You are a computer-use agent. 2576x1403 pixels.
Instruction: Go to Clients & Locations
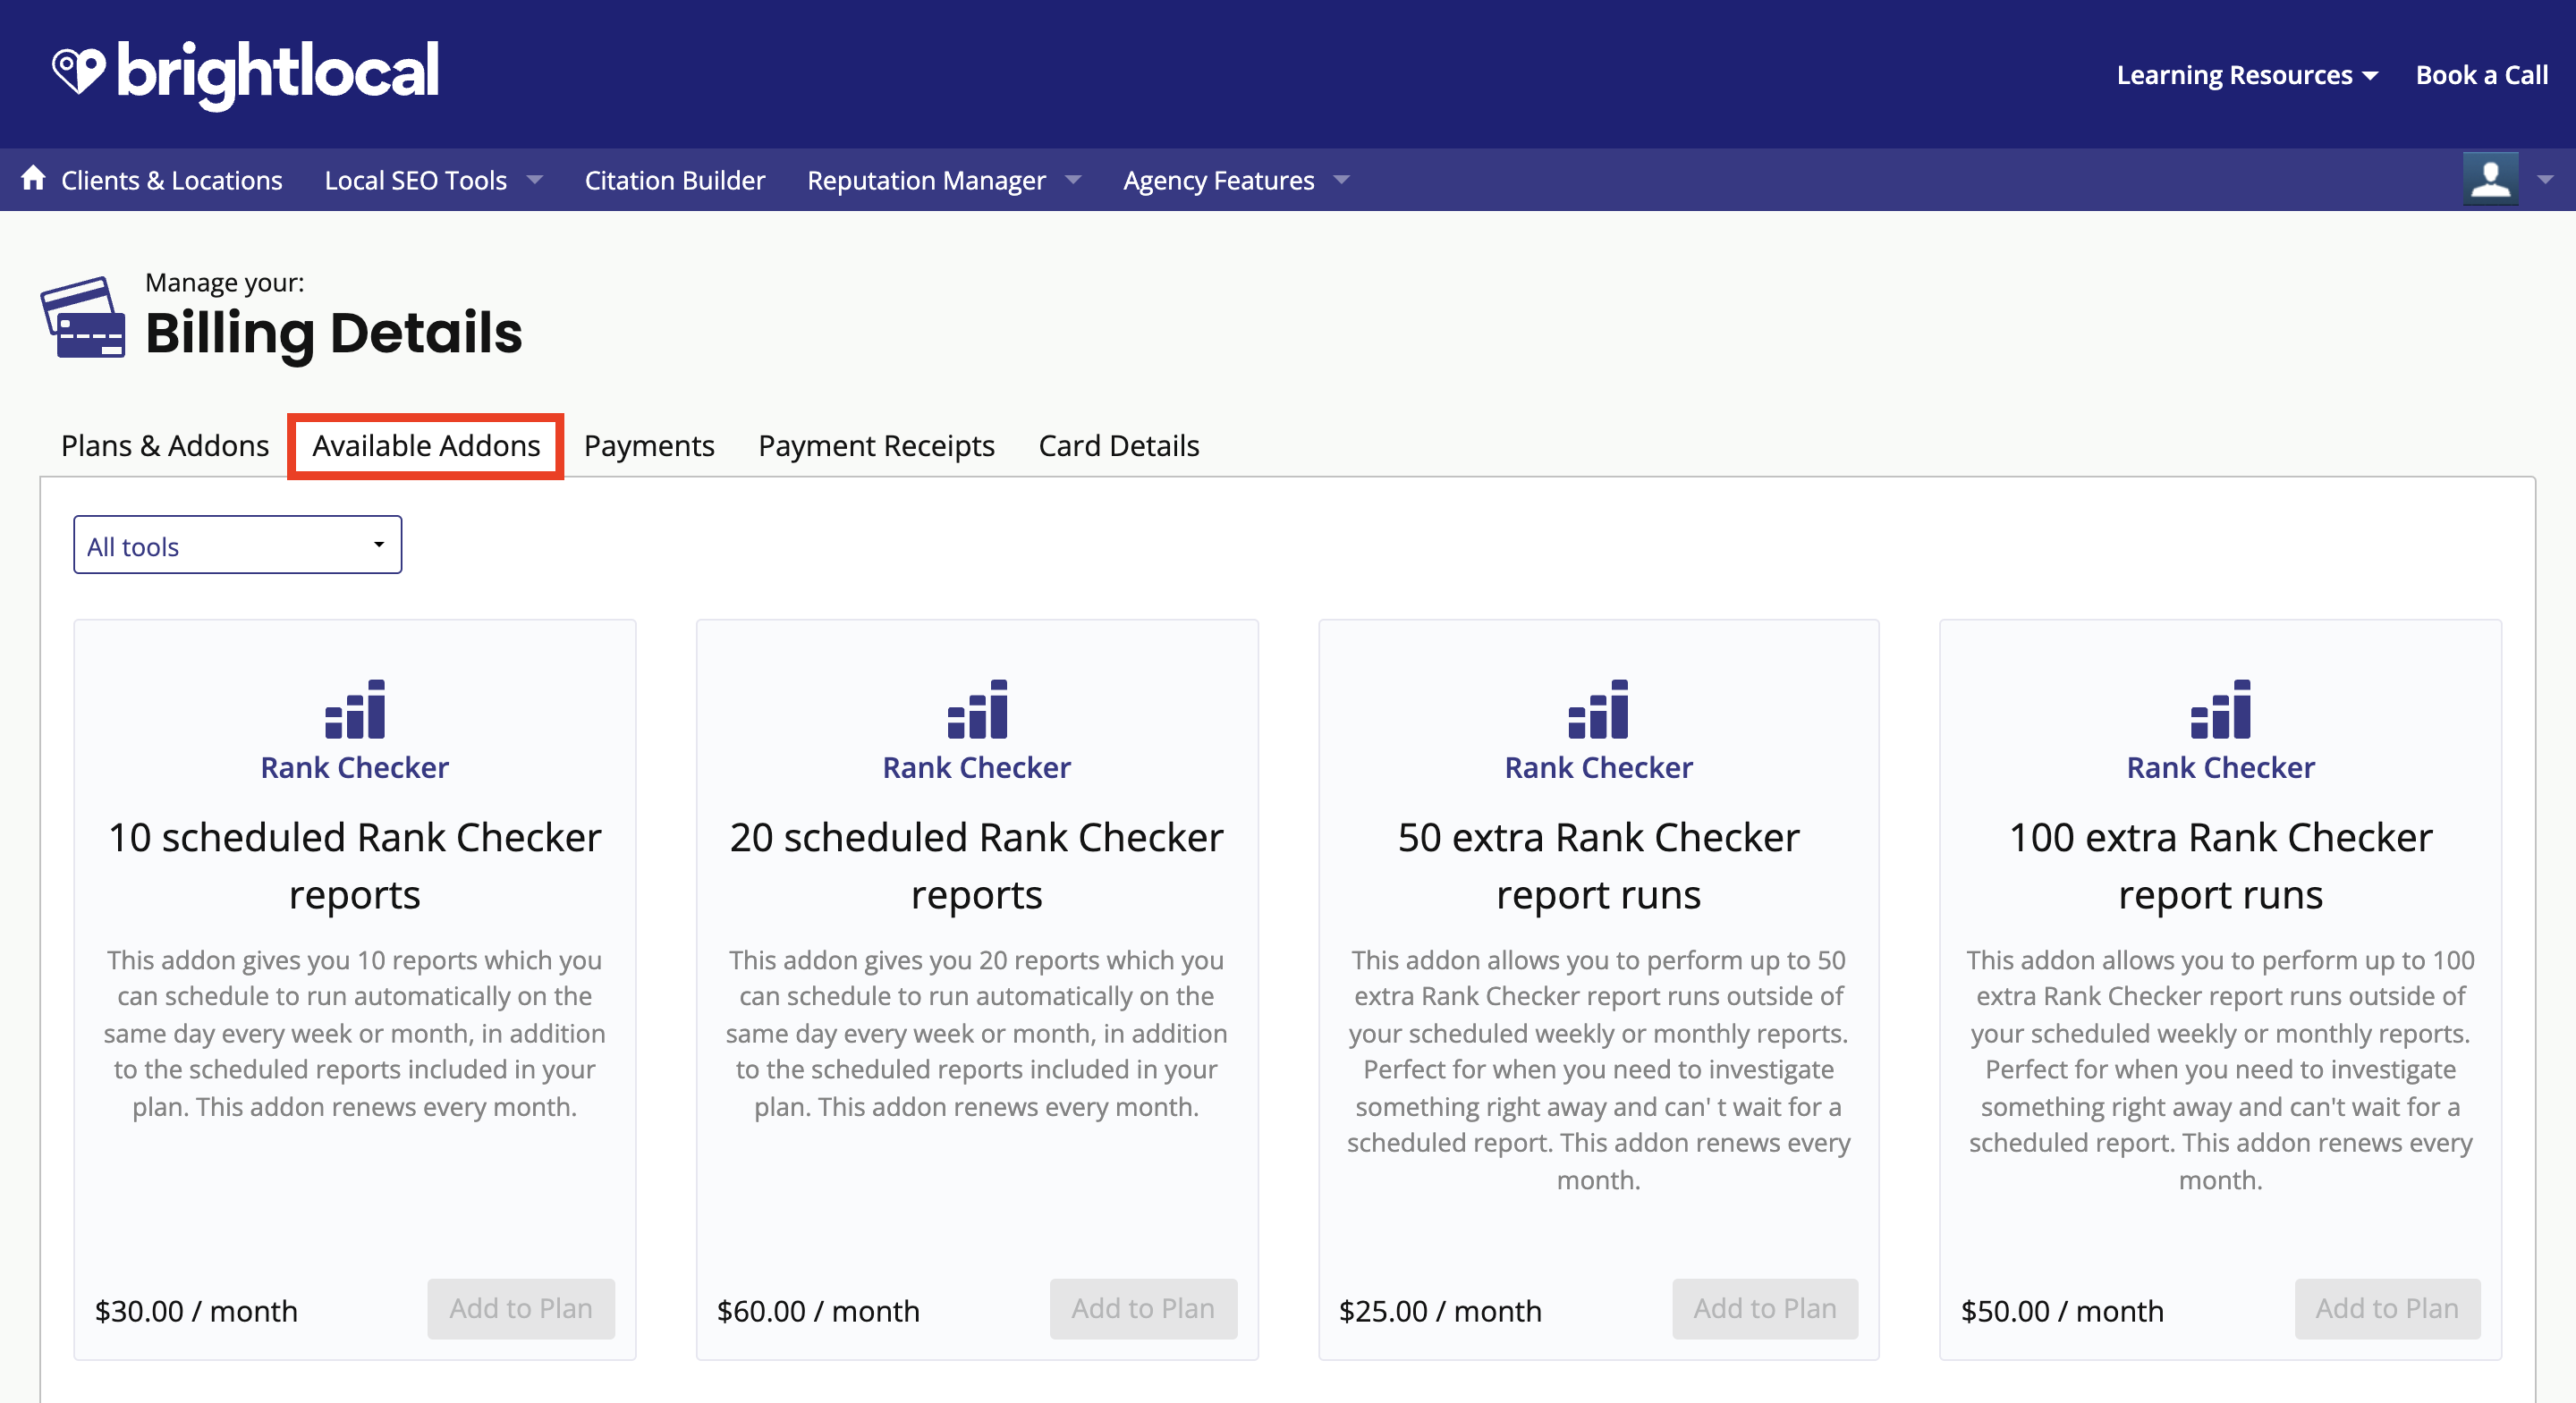(x=172, y=180)
